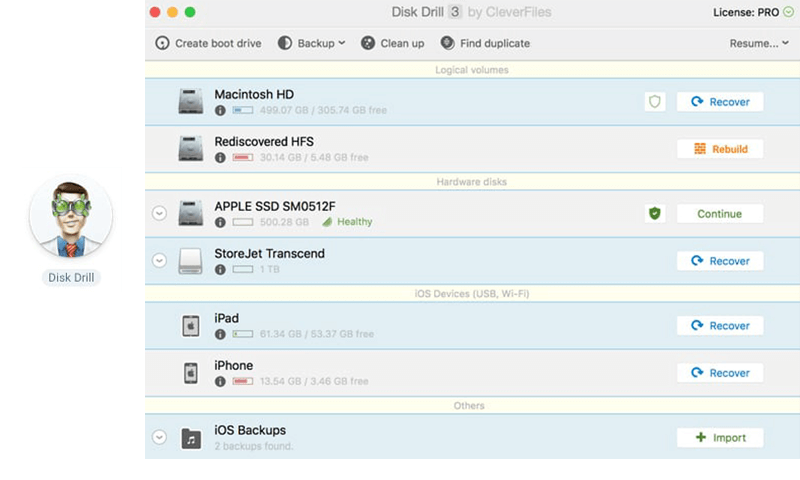Toggle green protection shield for APPLE SSD

pyautogui.click(x=655, y=213)
